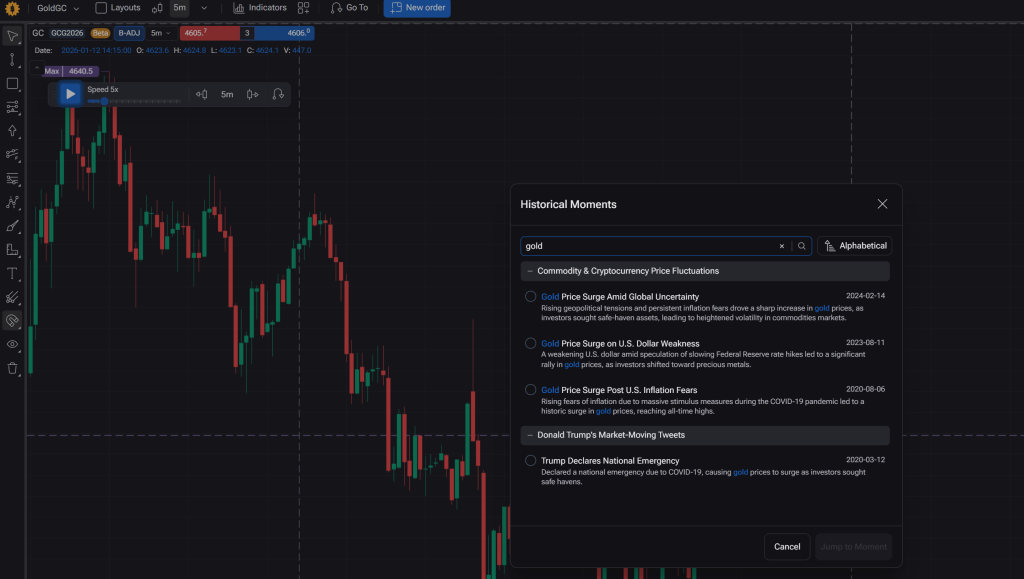Screen dimensions: 1024x579
Task: Click date 2020-08-06
Action: [865, 389]
